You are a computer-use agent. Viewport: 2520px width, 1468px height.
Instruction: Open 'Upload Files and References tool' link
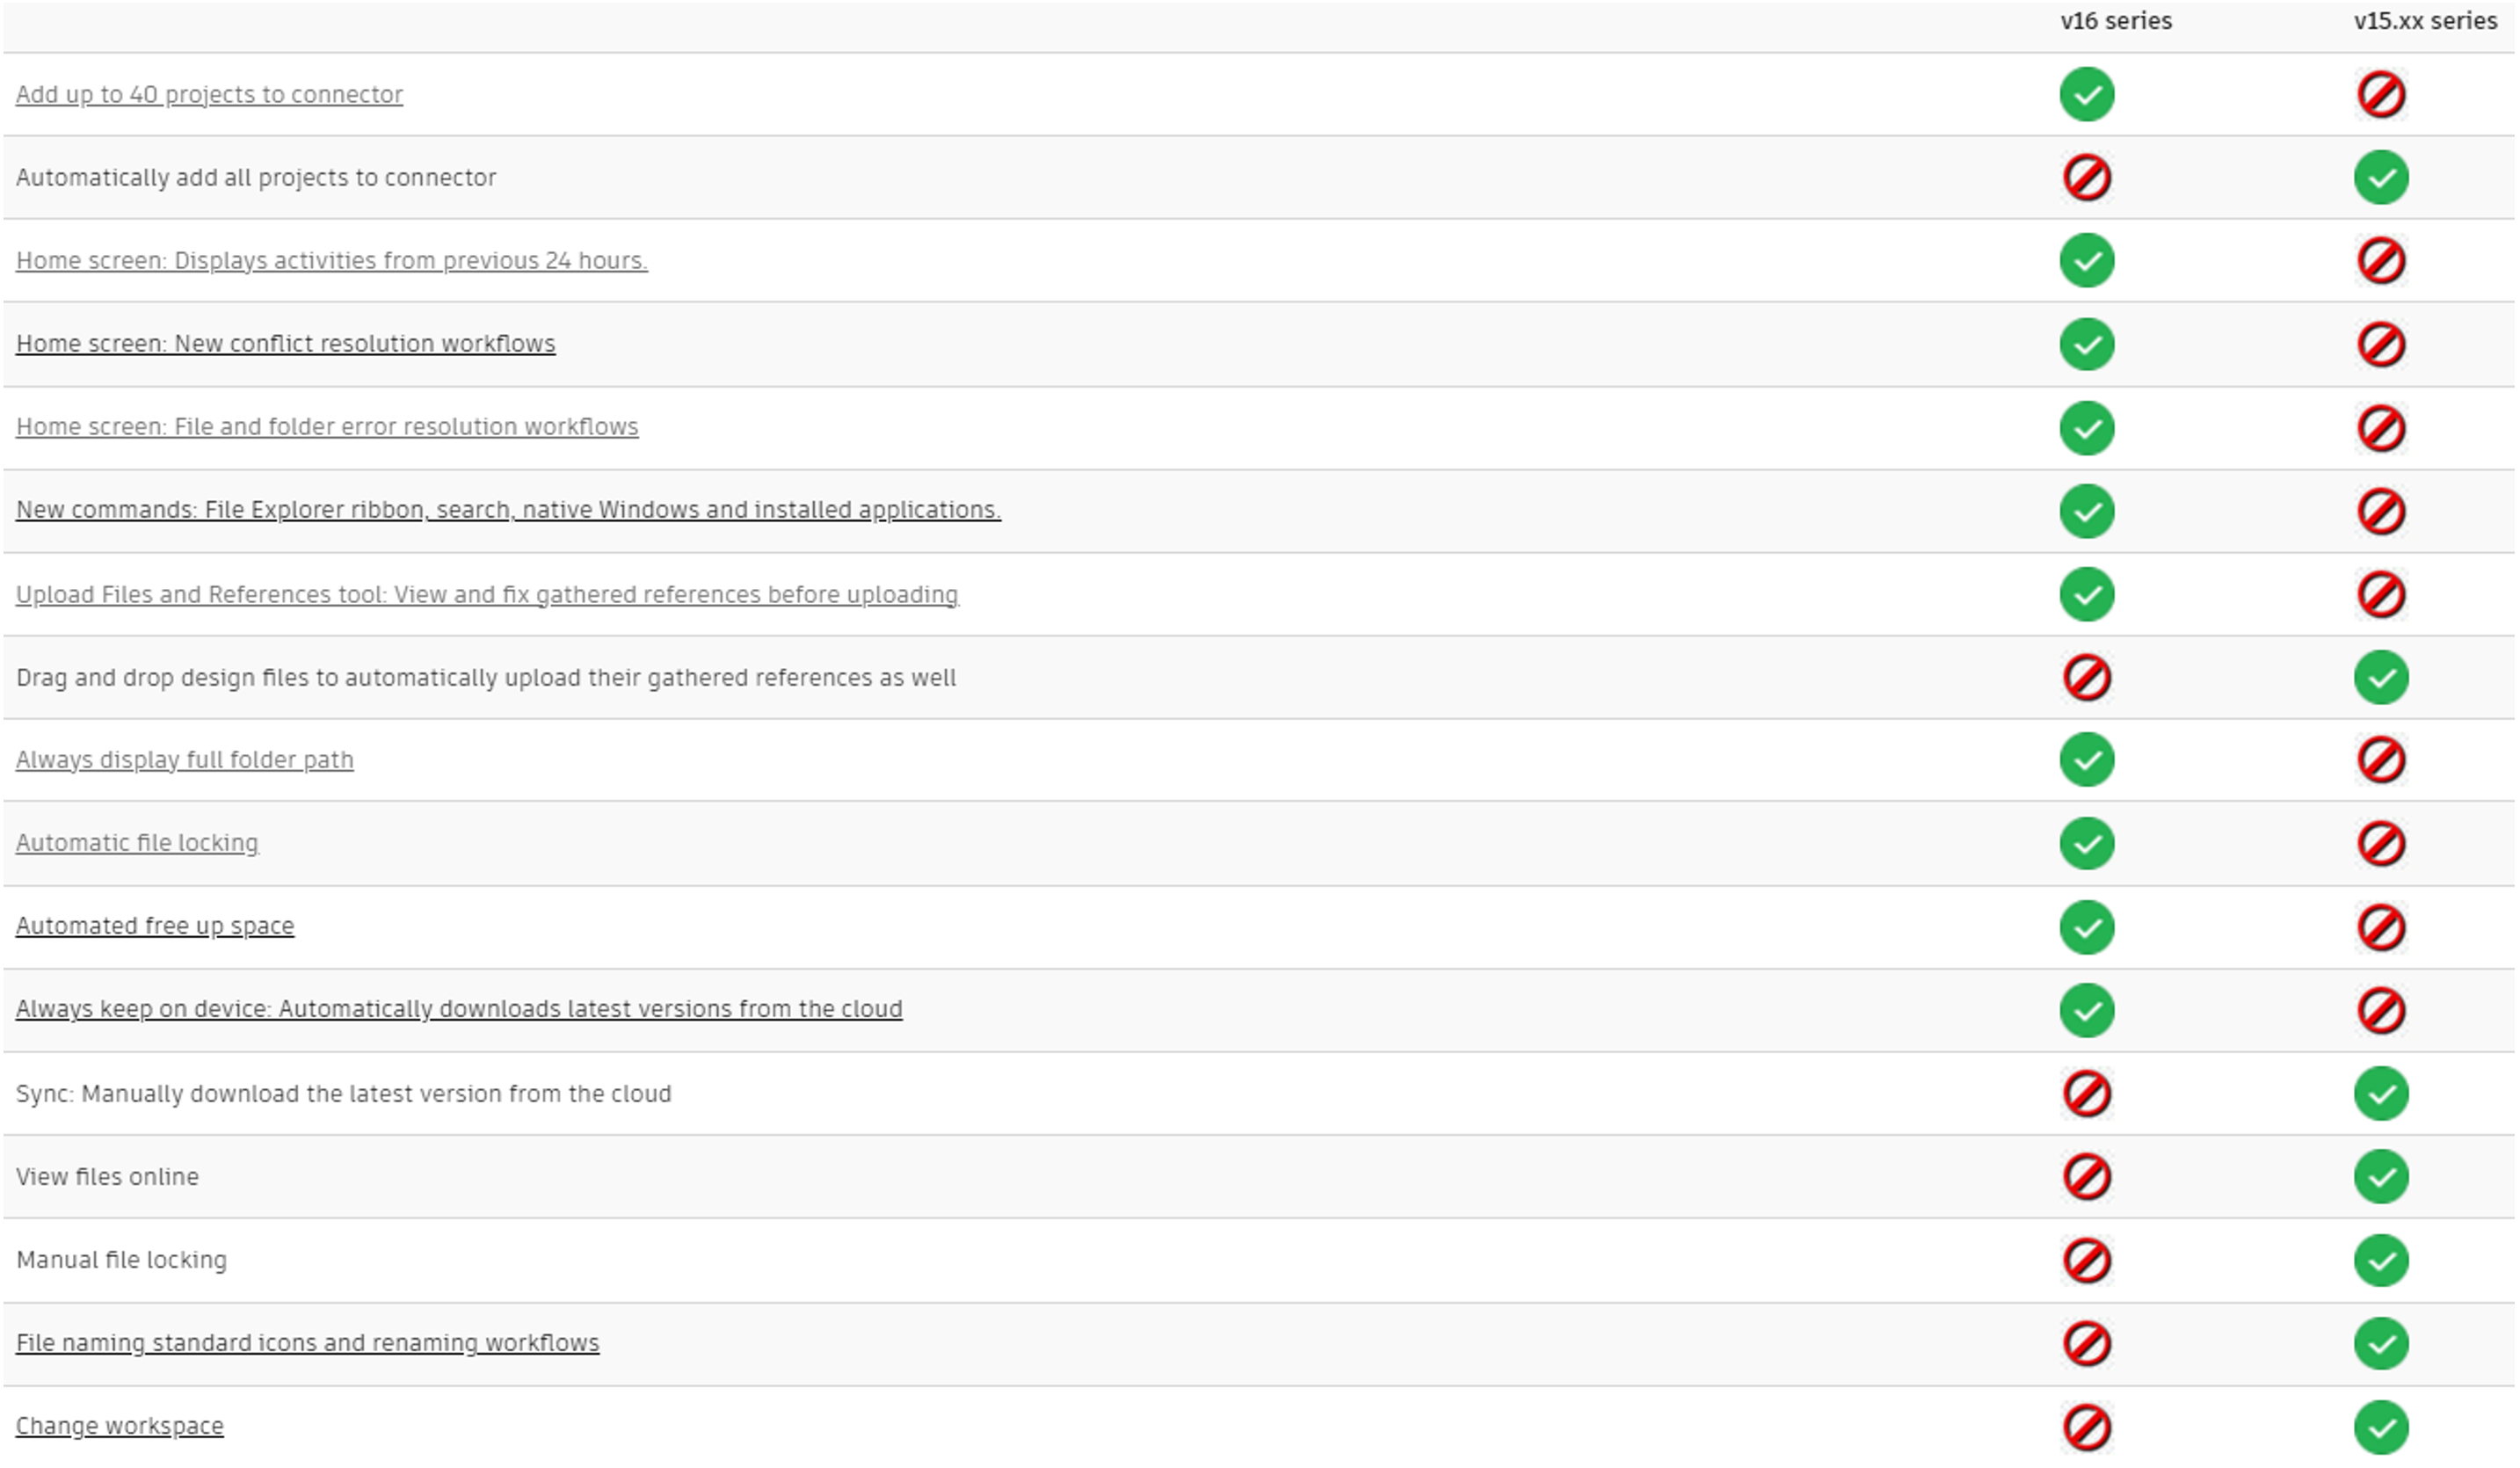pyautogui.click(x=487, y=594)
